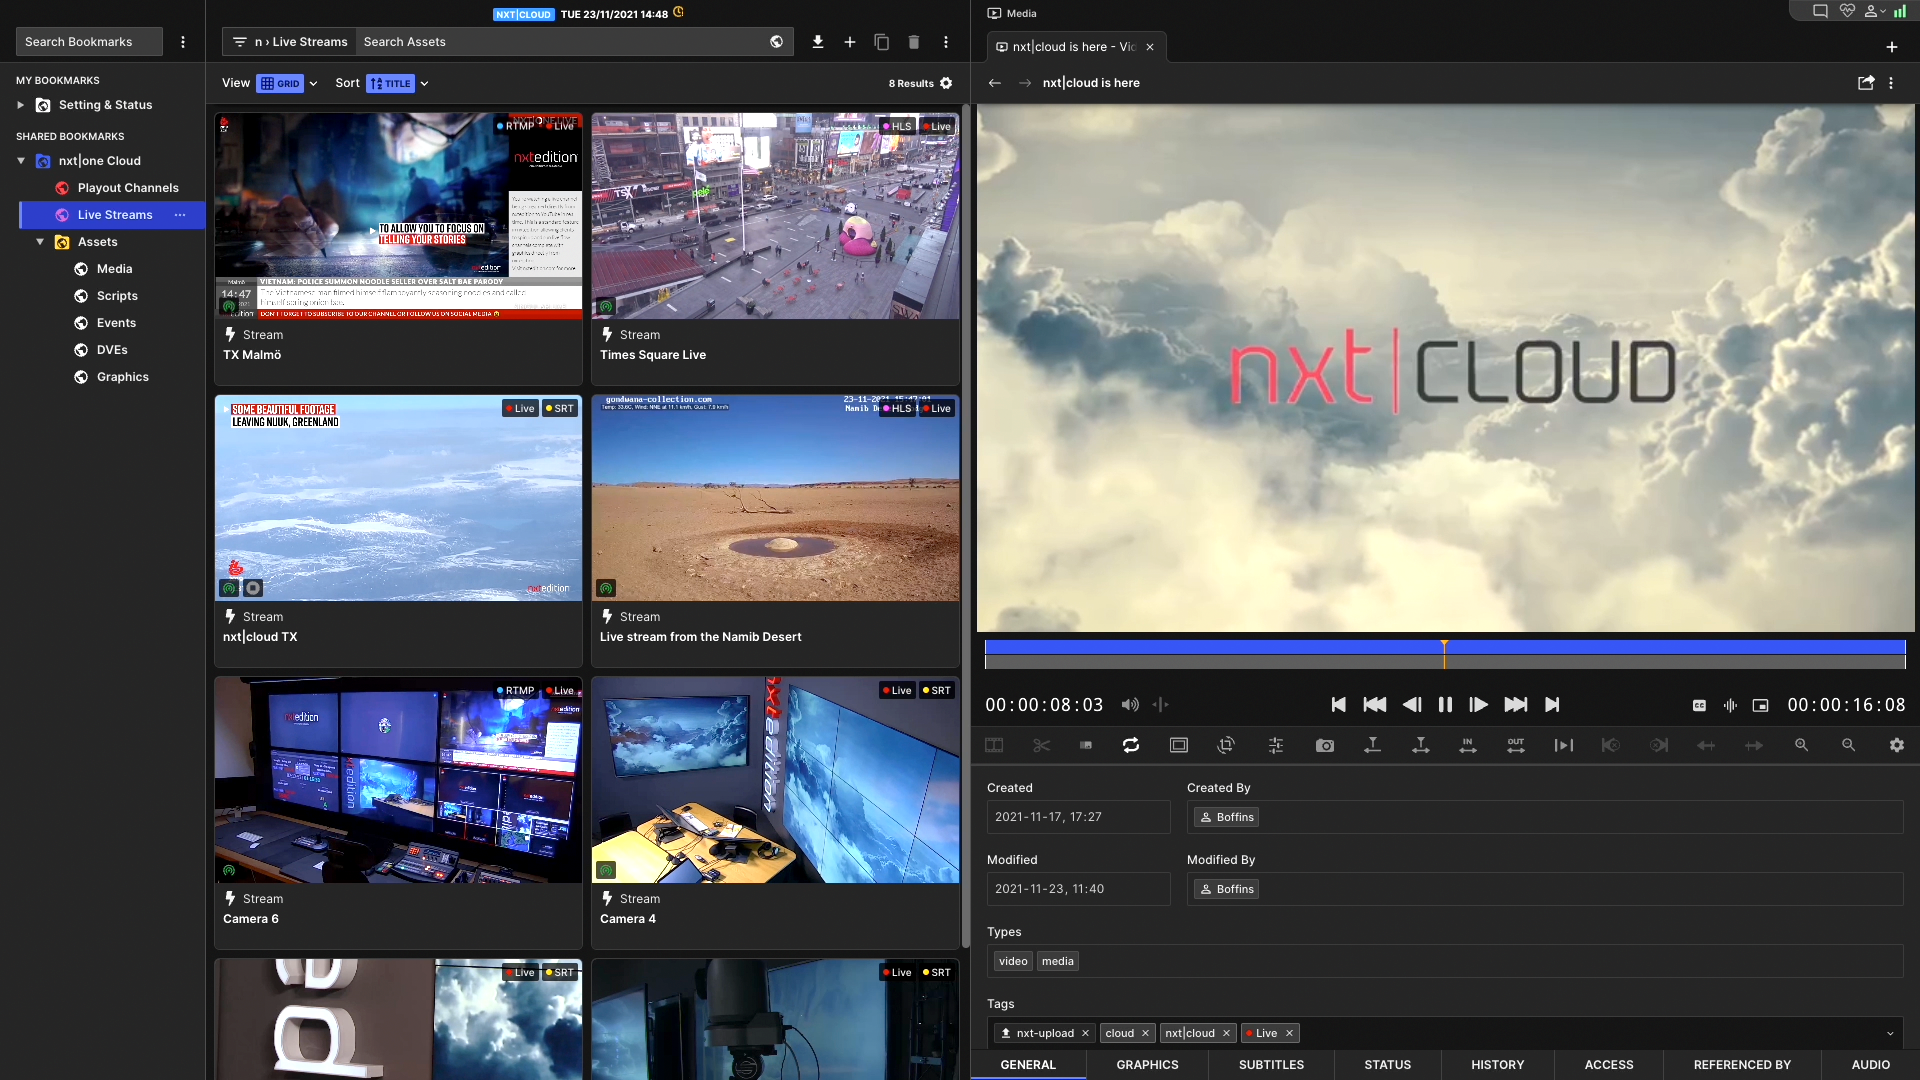Mute the player audio volume
Screen dimensions: 1920x1080
pos(1130,705)
